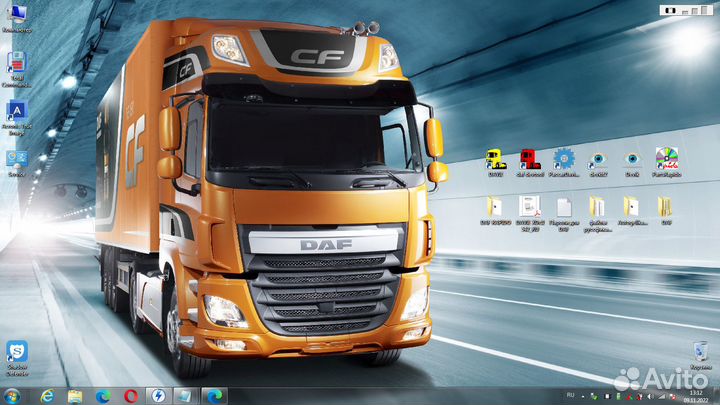Open the Acronis True Image shortcut
This screenshot has width=720, height=405.
point(17,118)
